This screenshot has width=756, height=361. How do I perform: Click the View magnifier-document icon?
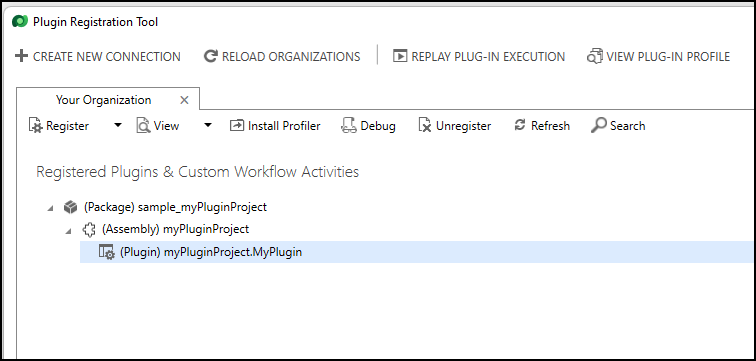[x=143, y=126]
